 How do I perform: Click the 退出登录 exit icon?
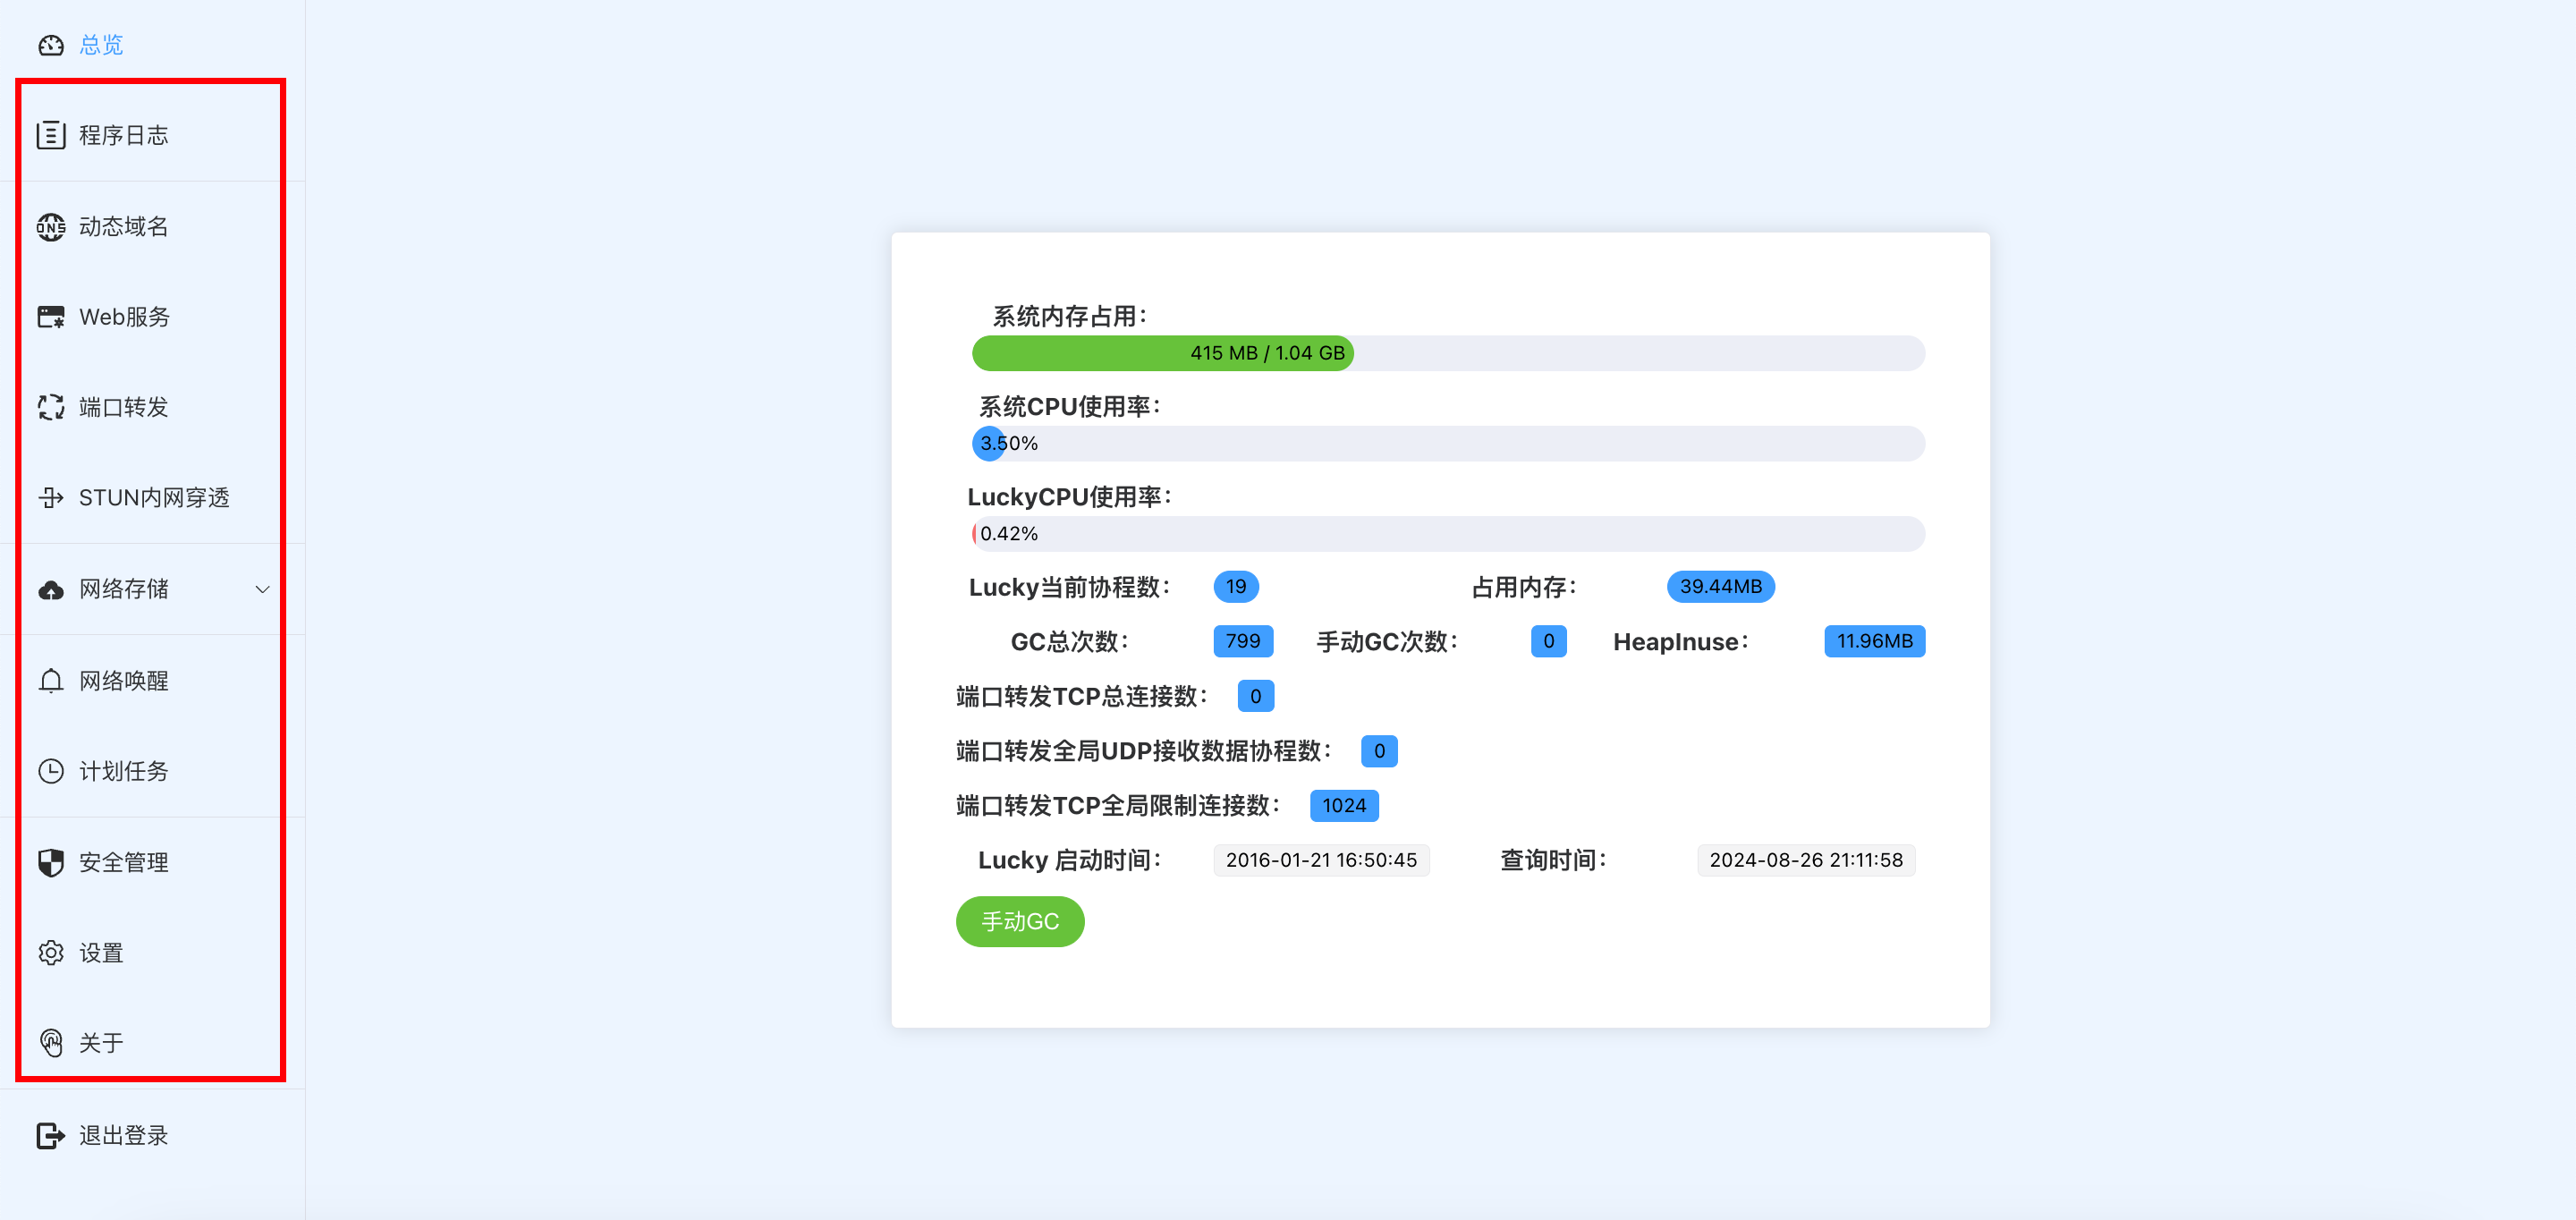click(x=51, y=1135)
